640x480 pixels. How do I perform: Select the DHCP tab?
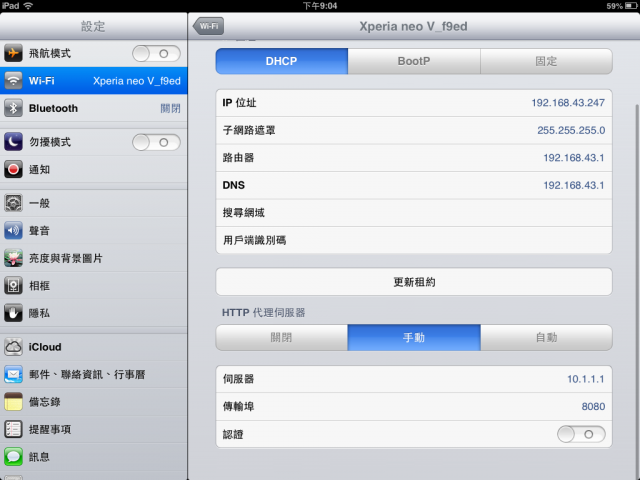click(x=282, y=61)
